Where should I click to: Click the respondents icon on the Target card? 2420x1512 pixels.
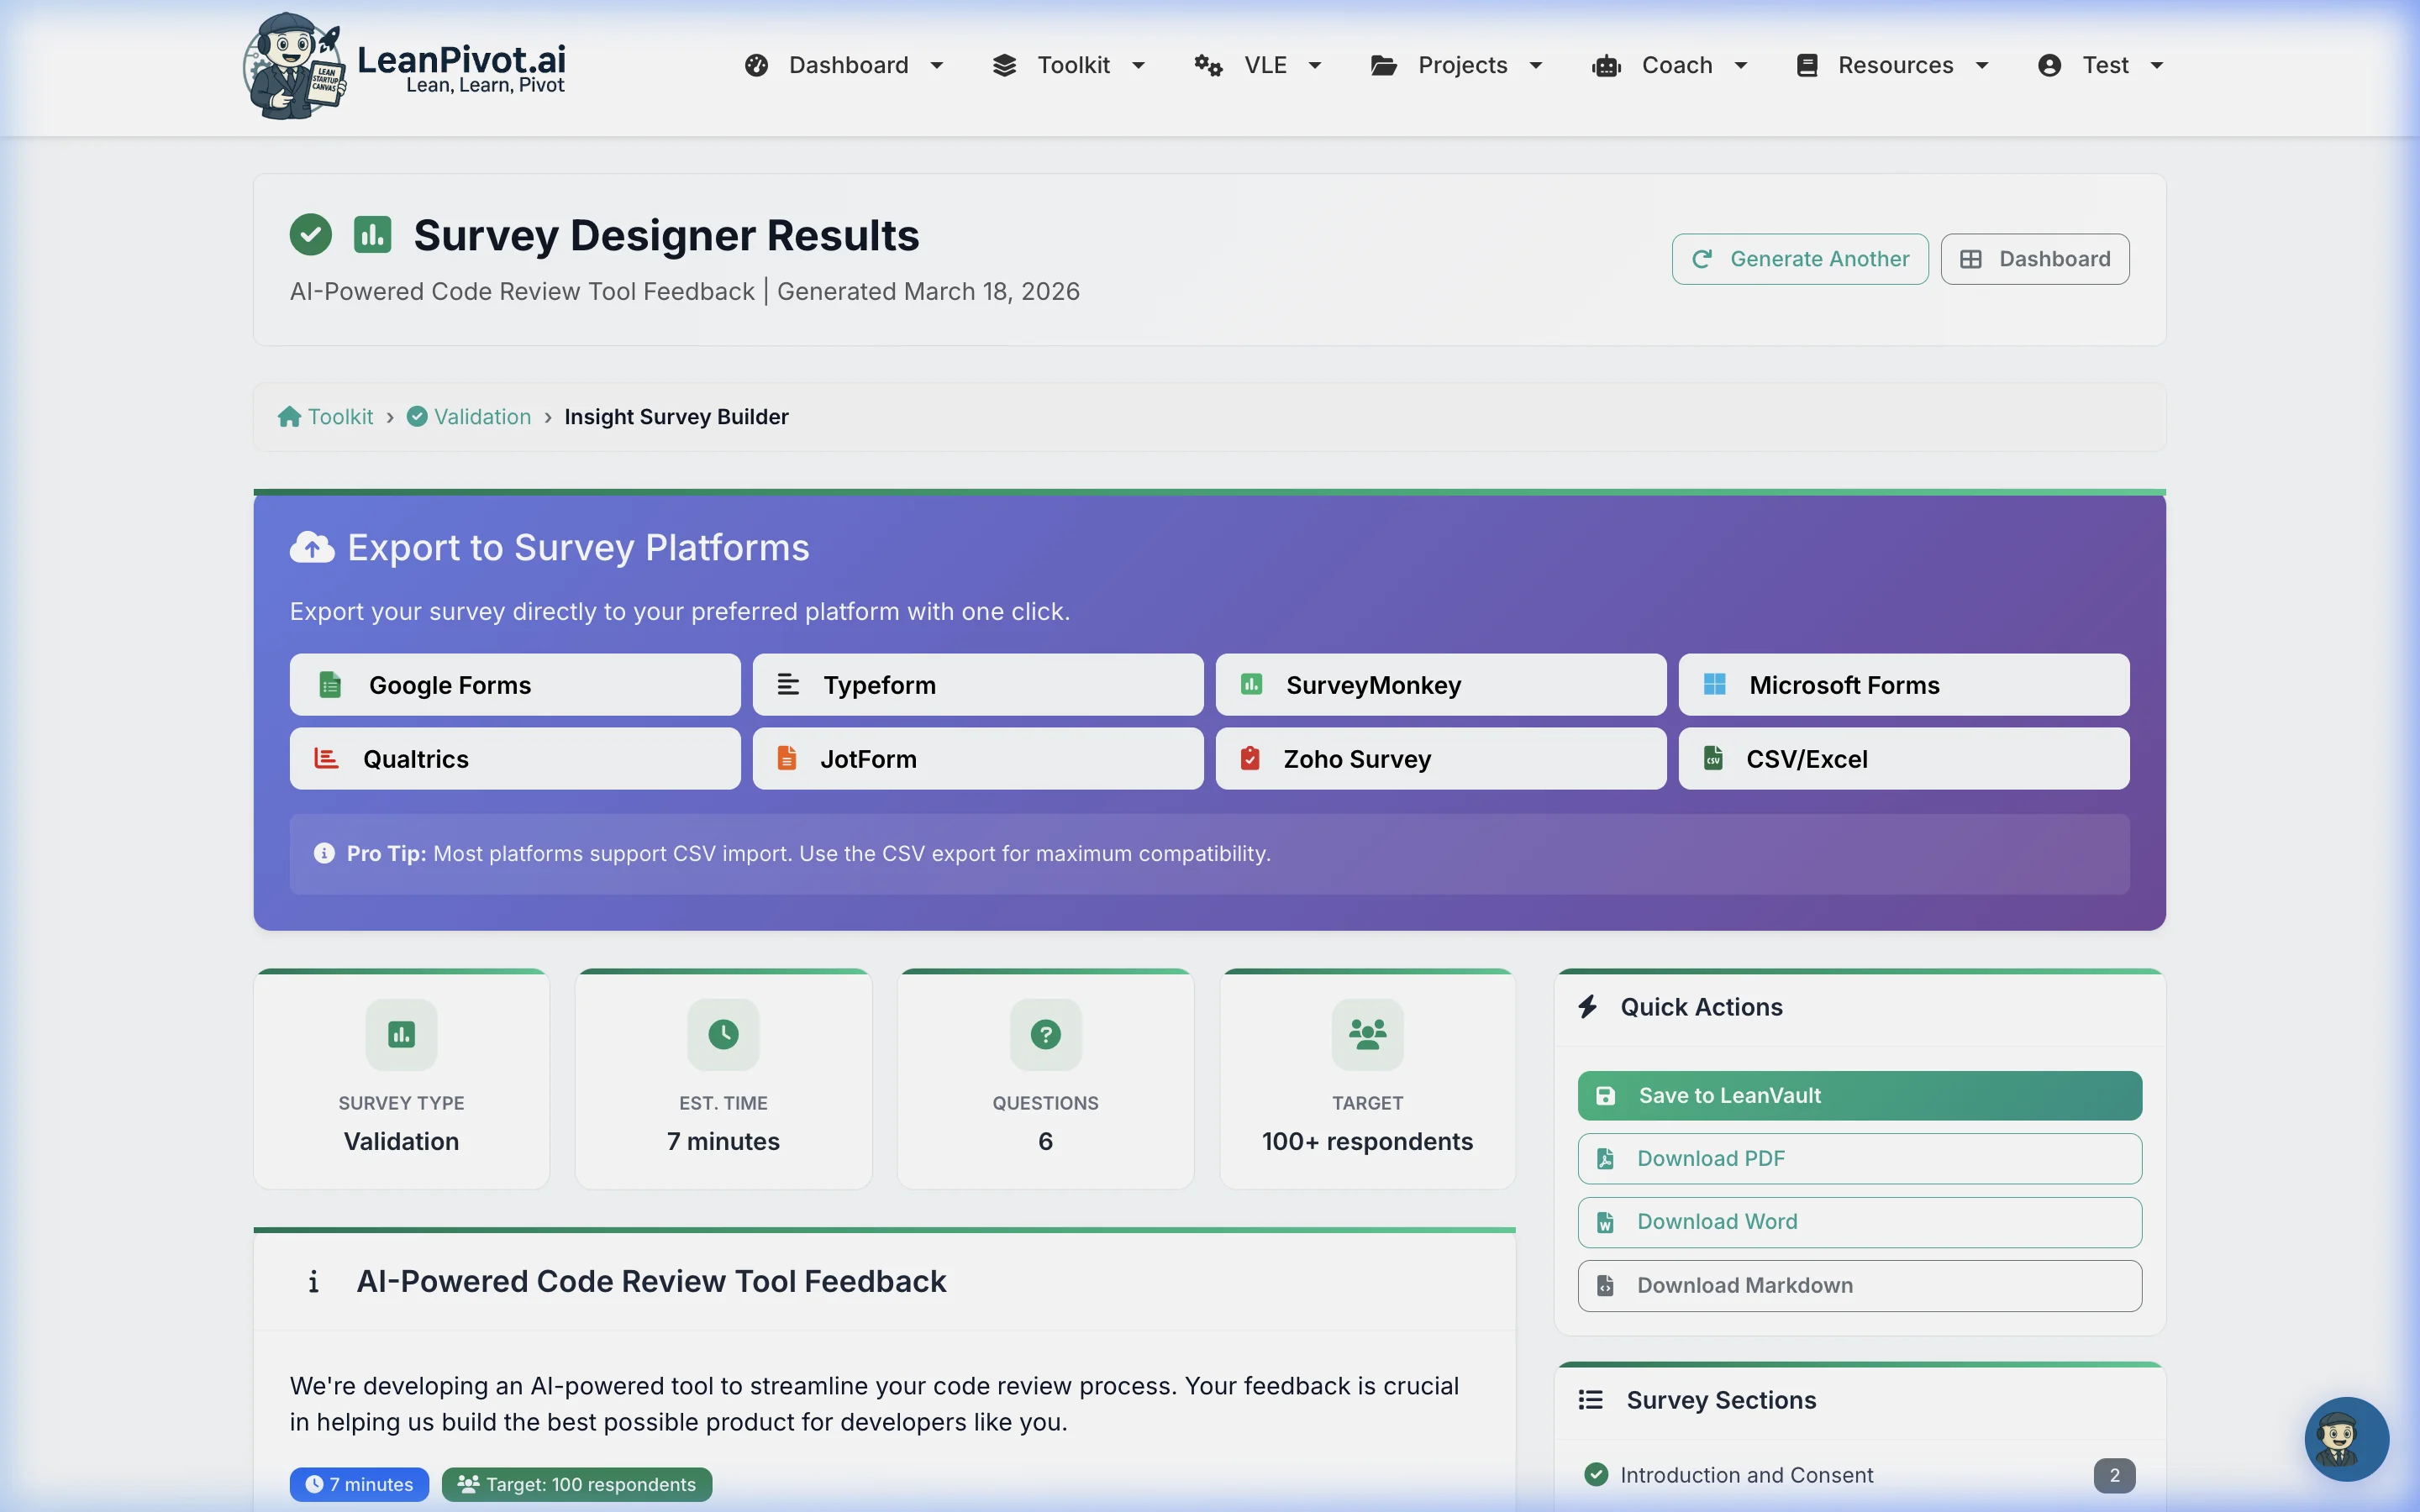[1366, 1033]
